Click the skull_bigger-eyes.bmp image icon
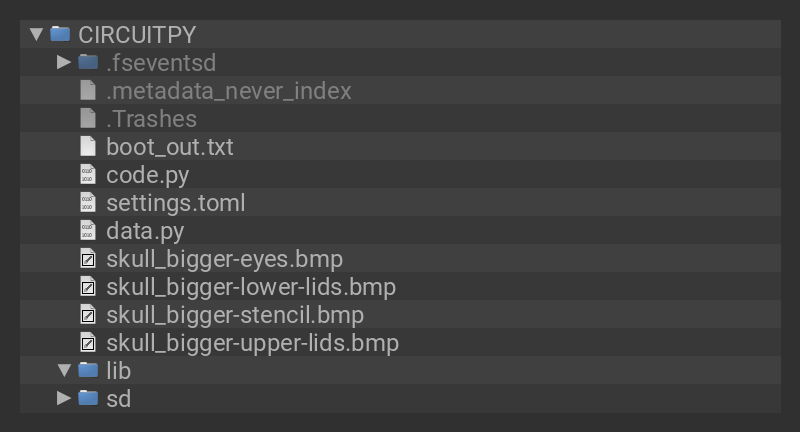The height and width of the screenshot is (432, 800). pos(88,259)
